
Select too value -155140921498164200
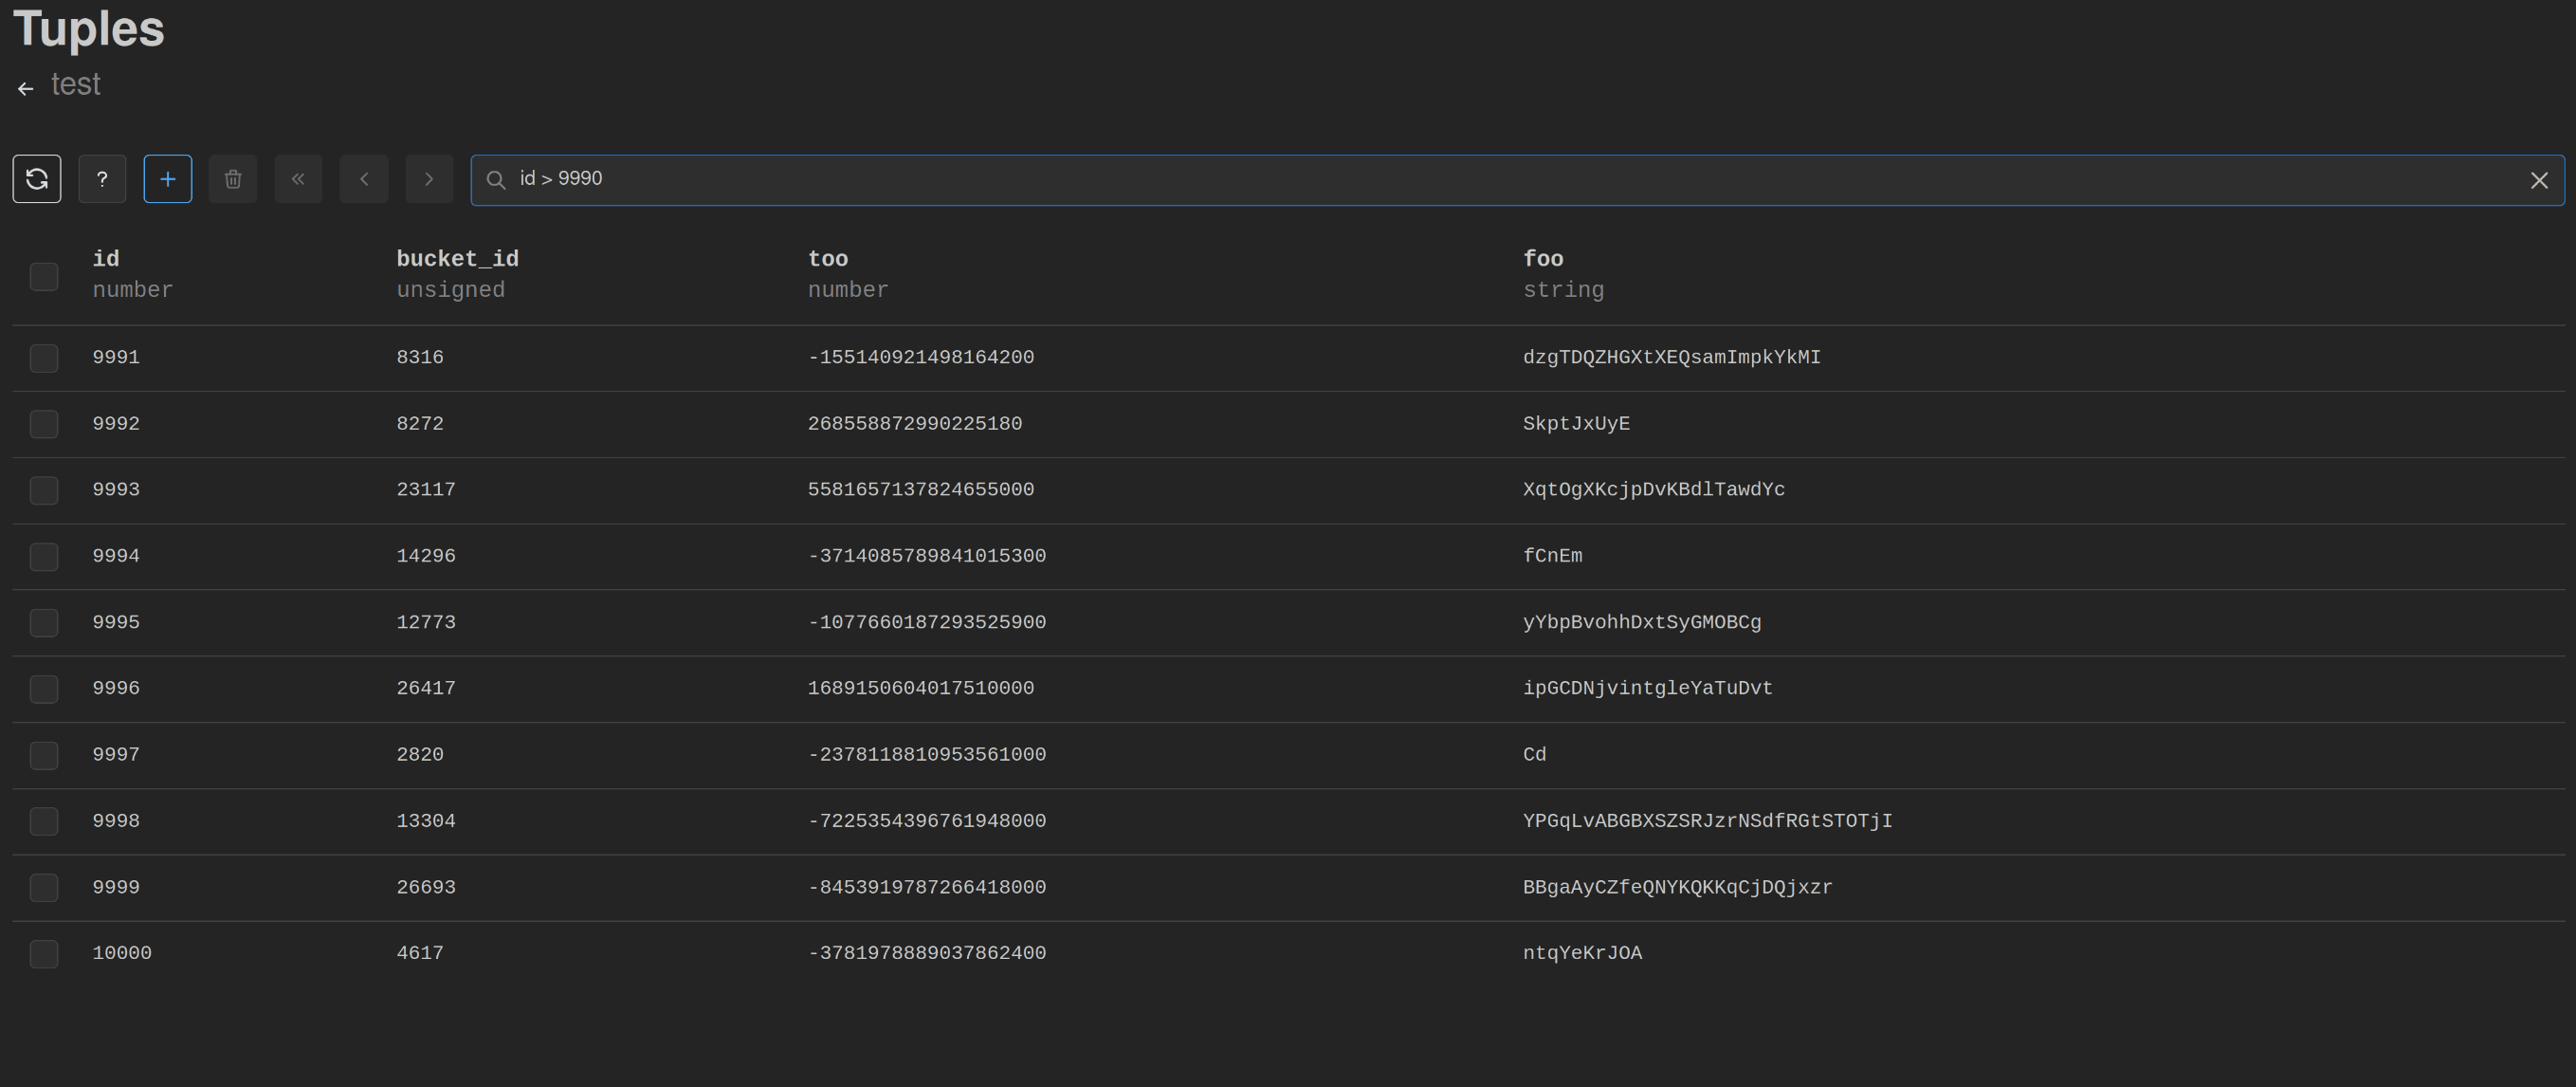click(x=921, y=357)
